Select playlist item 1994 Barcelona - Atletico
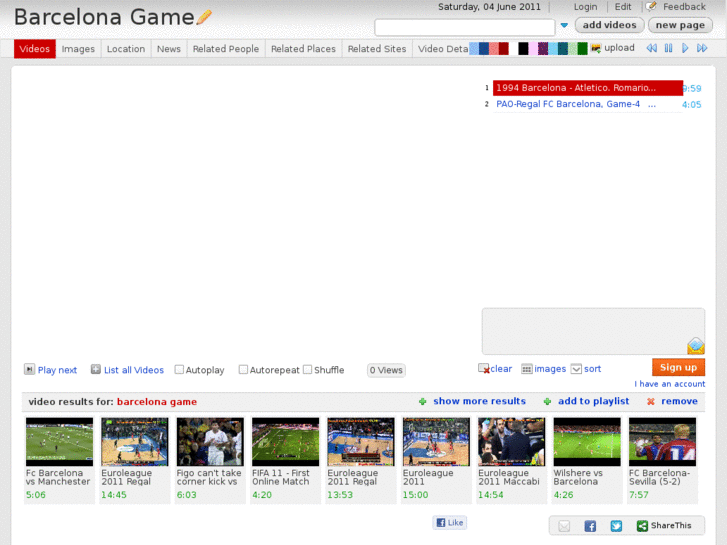 tap(587, 88)
